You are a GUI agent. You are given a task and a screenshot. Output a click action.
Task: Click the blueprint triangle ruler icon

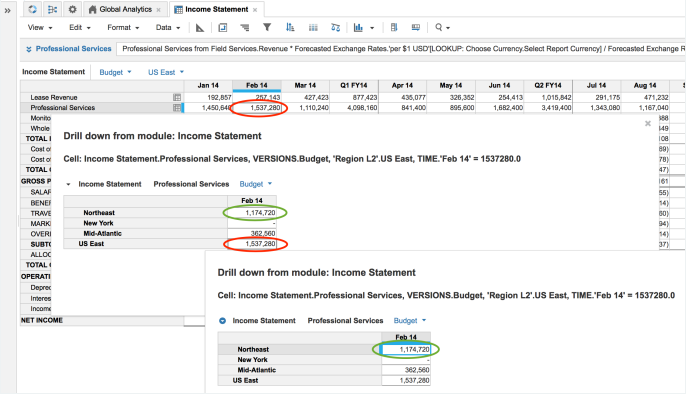pyautogui.click(x=200, y=28)
